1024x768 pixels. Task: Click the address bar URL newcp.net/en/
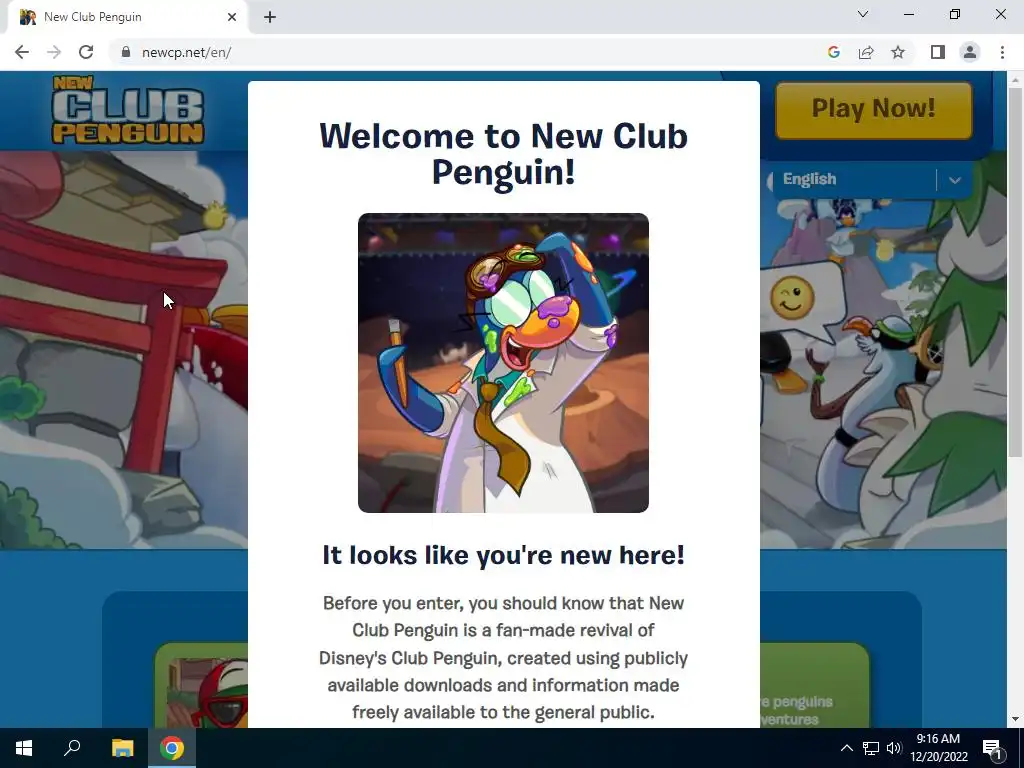click(186, 52)
